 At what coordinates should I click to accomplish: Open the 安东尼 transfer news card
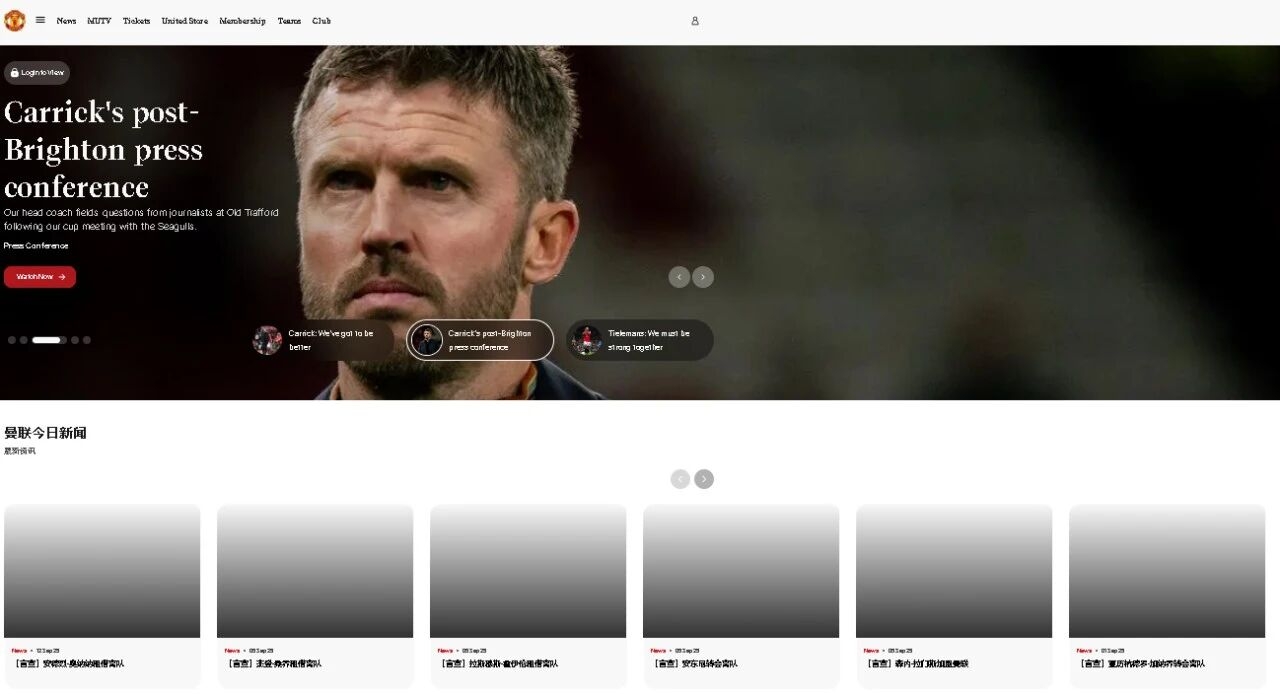click(741, 596)
